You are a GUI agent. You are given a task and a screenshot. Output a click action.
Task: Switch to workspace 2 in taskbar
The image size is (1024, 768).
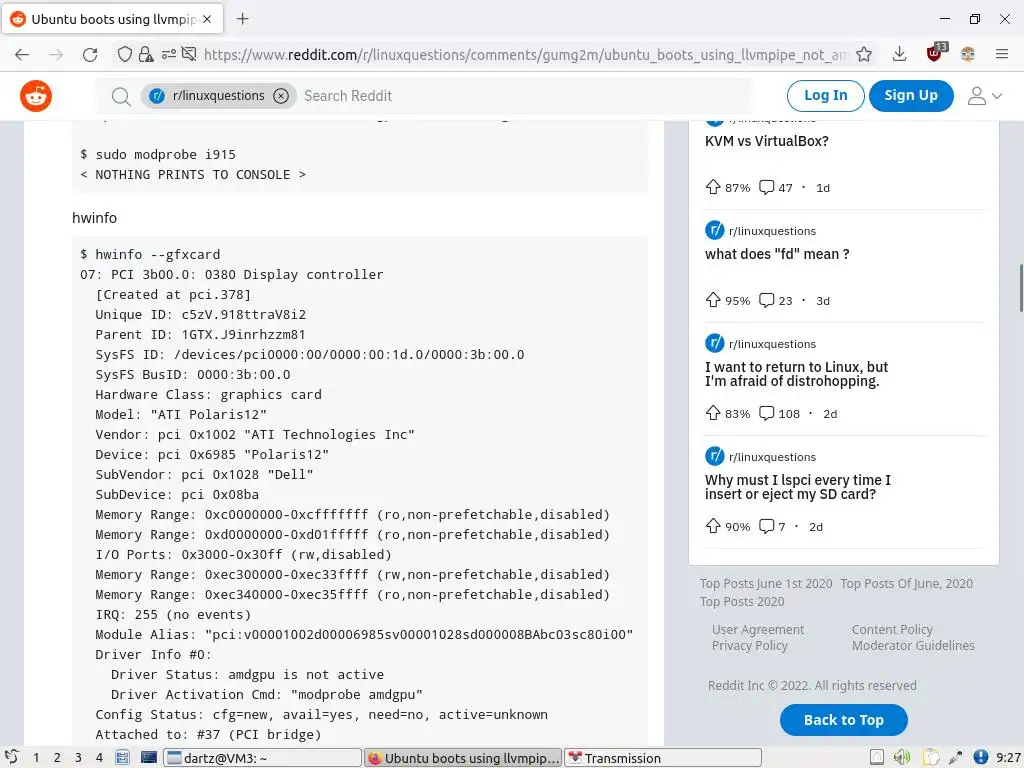57,758
